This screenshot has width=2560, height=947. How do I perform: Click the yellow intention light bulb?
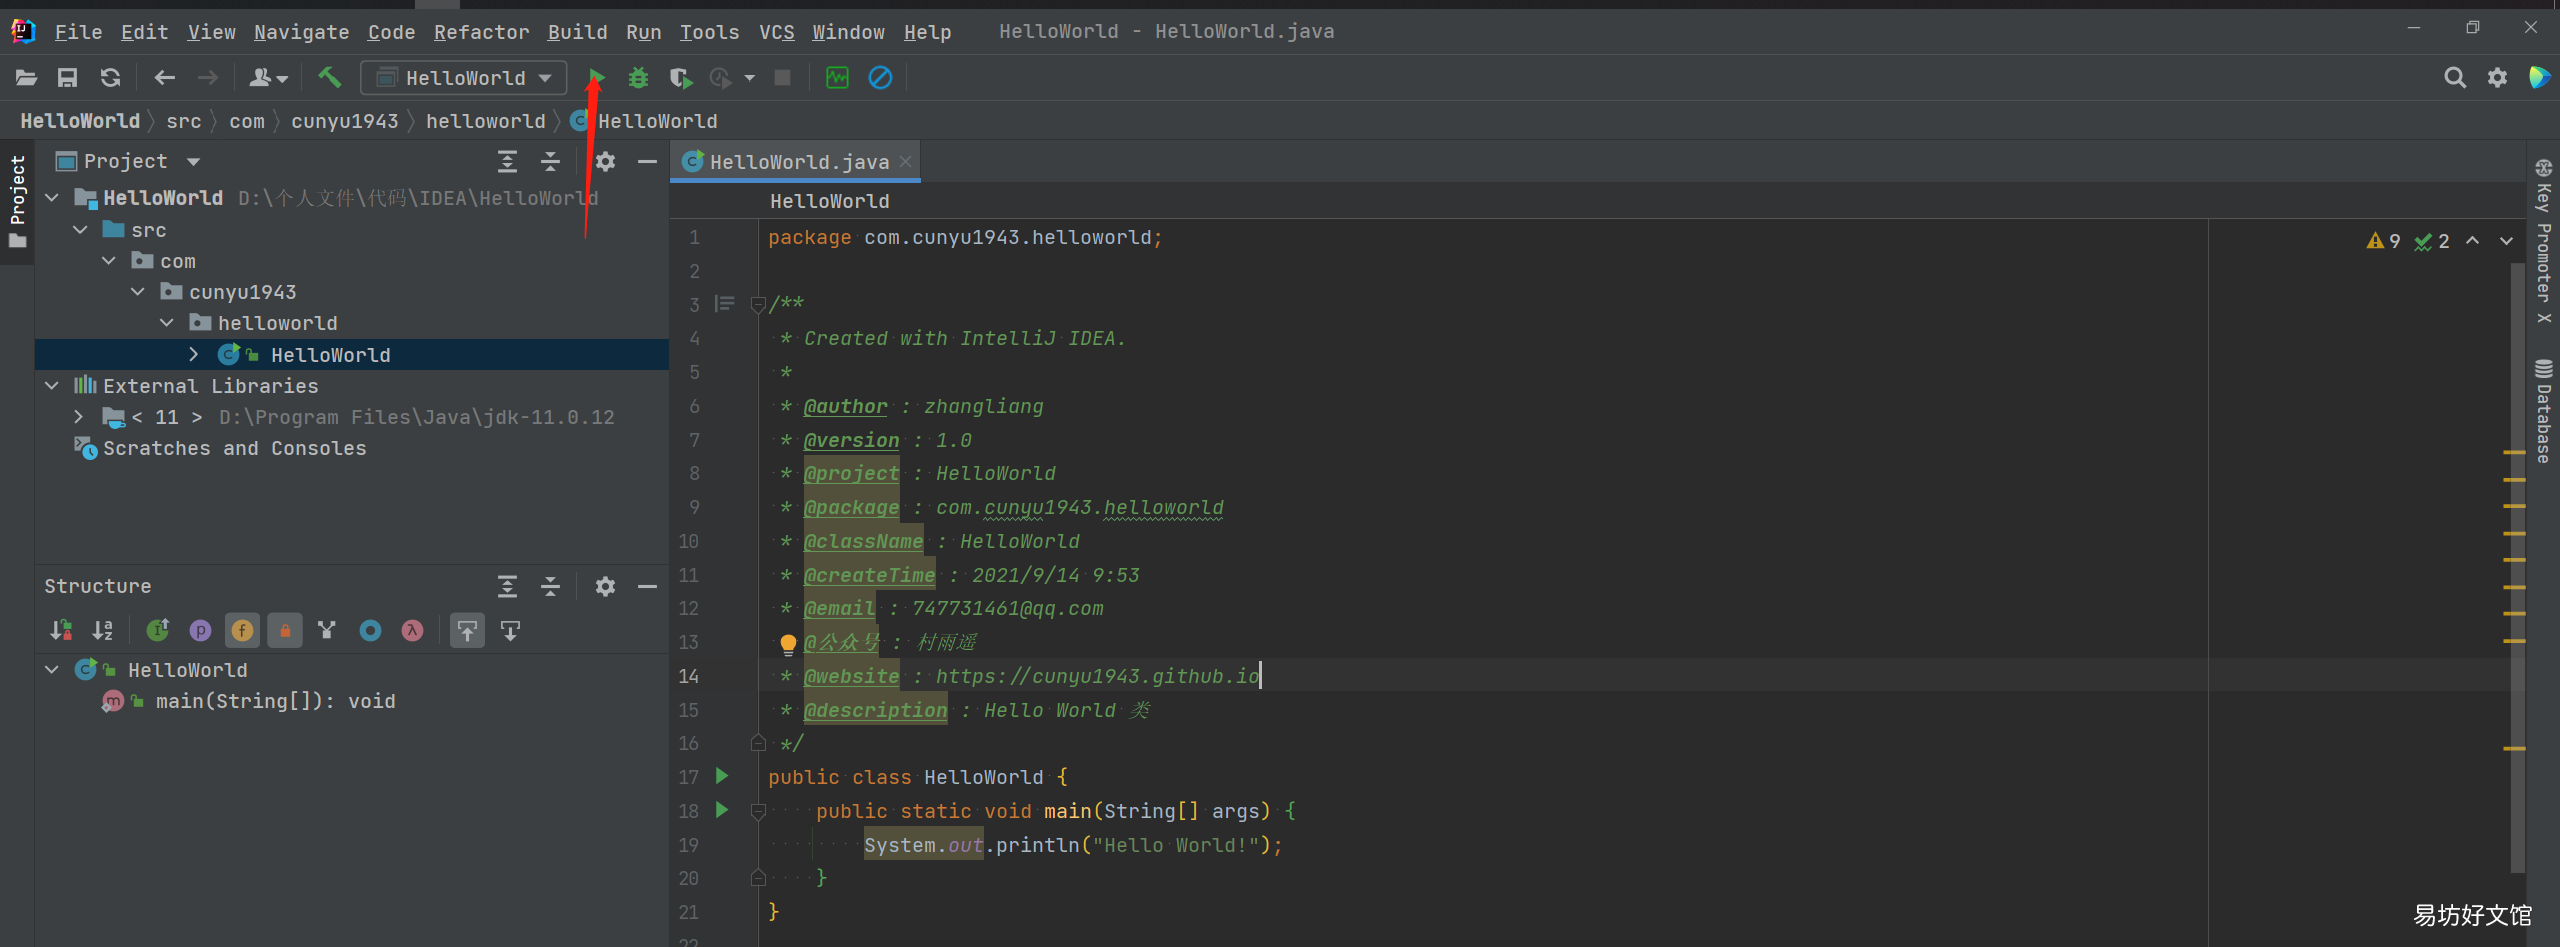point(788,644)
